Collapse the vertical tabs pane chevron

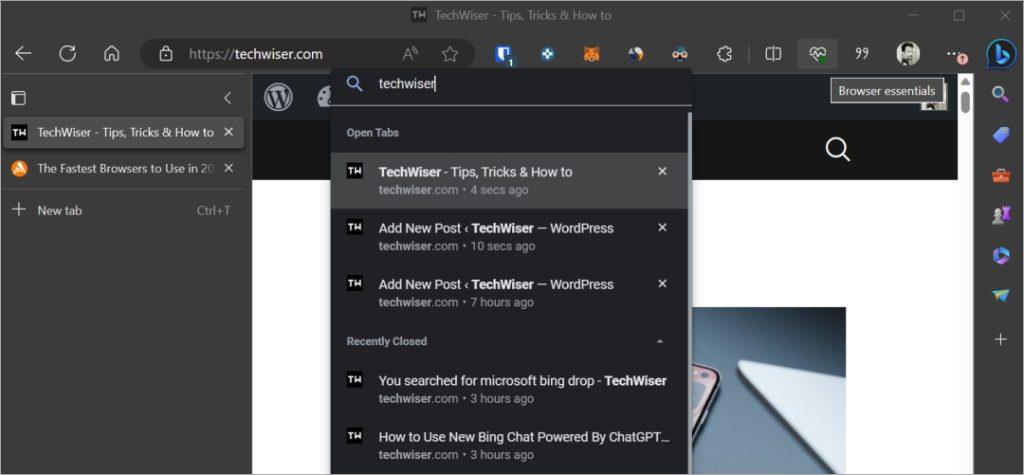[x=227, y=98]
